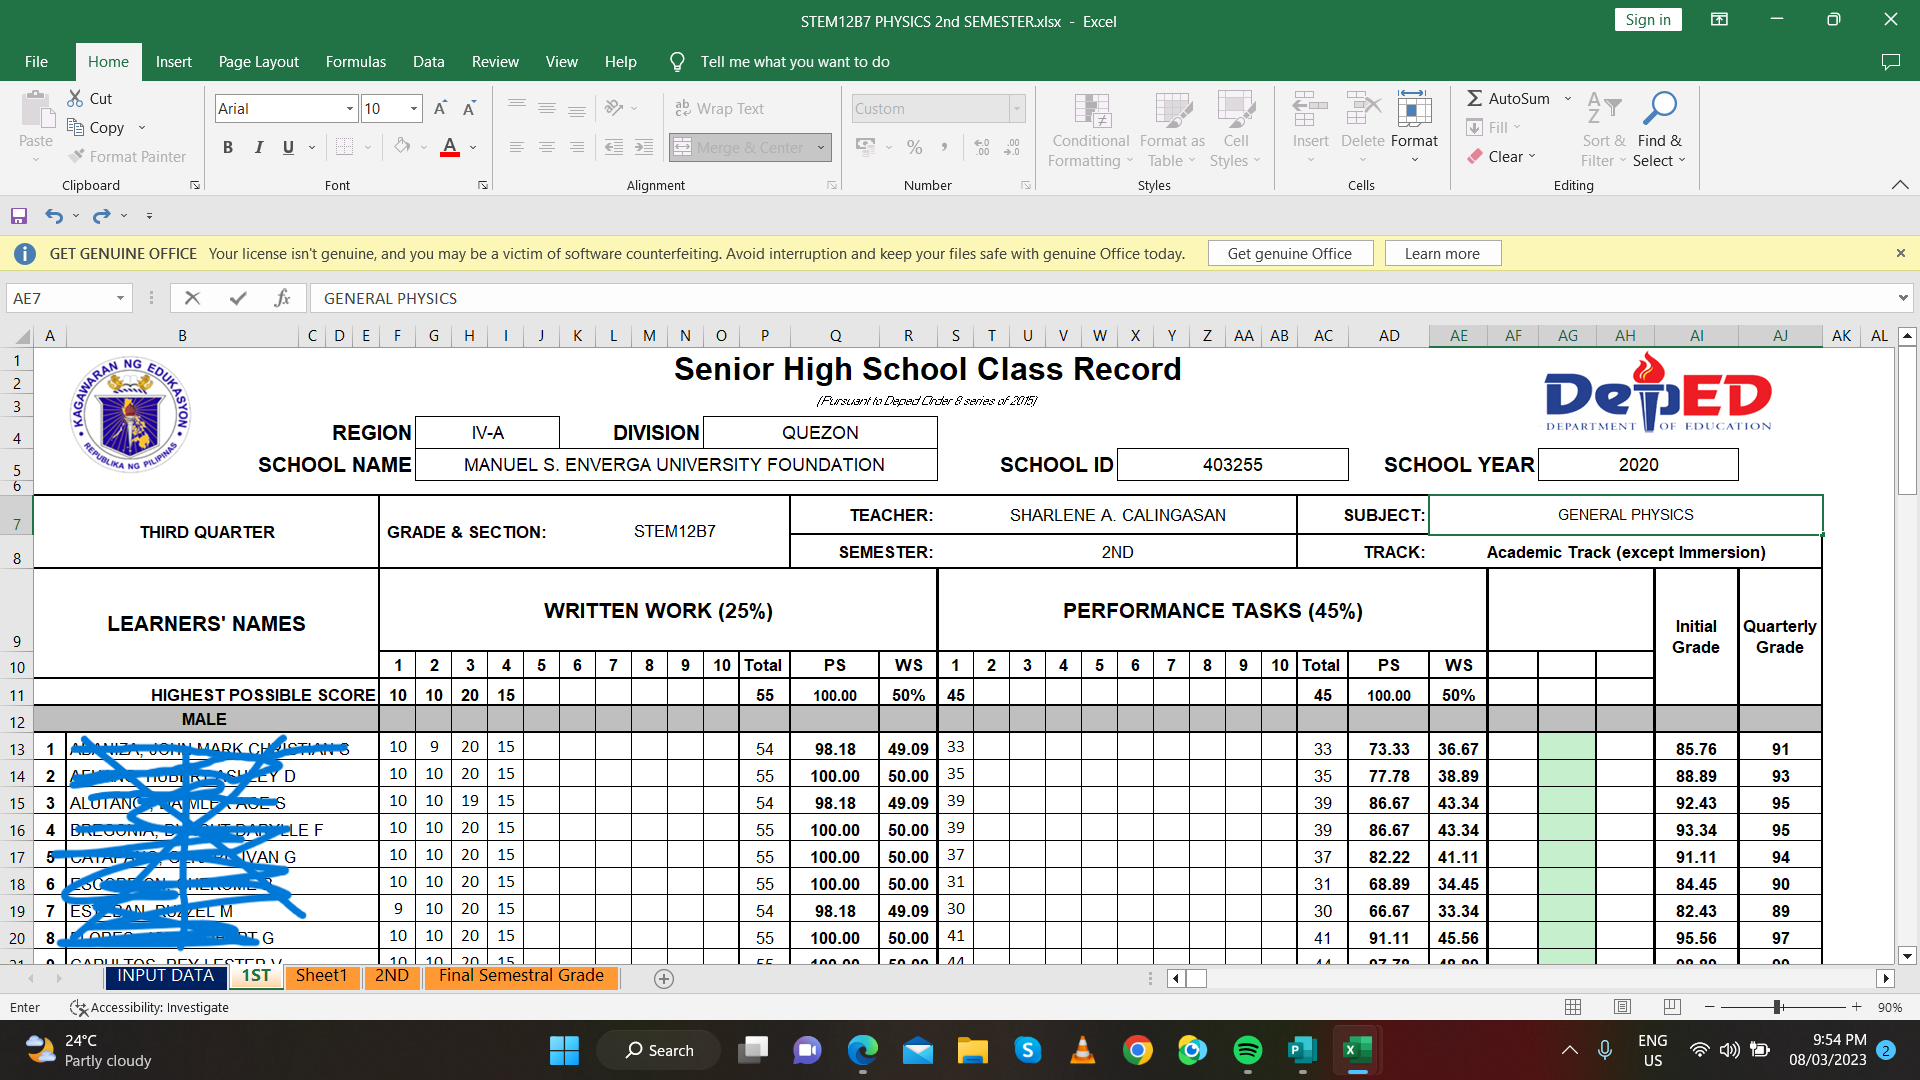The width and height of the screenshot is (1920, 1080).
Task: Switch to Page Layout view in status bar
Action: click(x=1622, y=1007)
